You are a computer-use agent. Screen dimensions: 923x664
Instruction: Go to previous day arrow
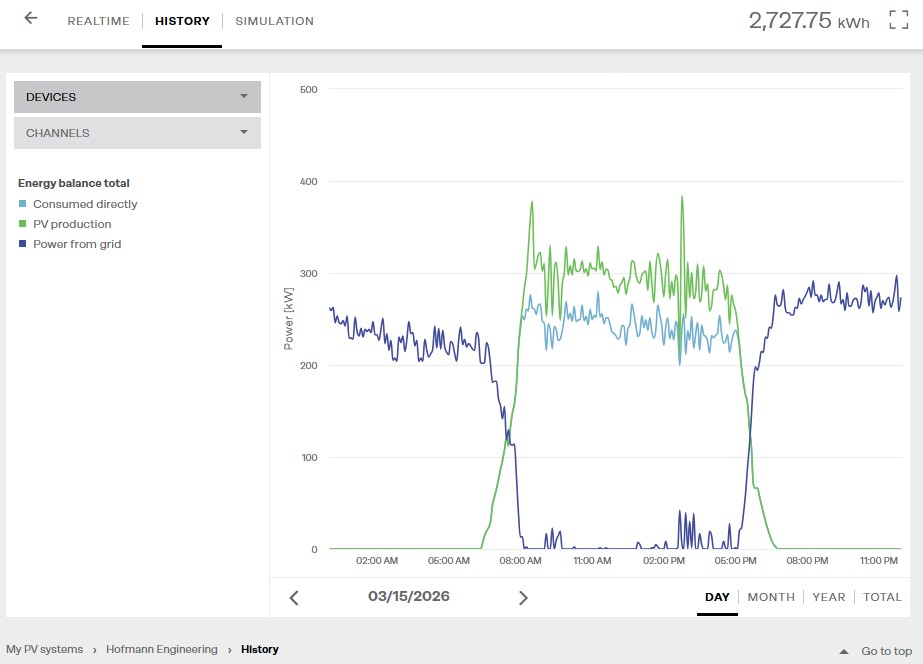coord(294,598)
